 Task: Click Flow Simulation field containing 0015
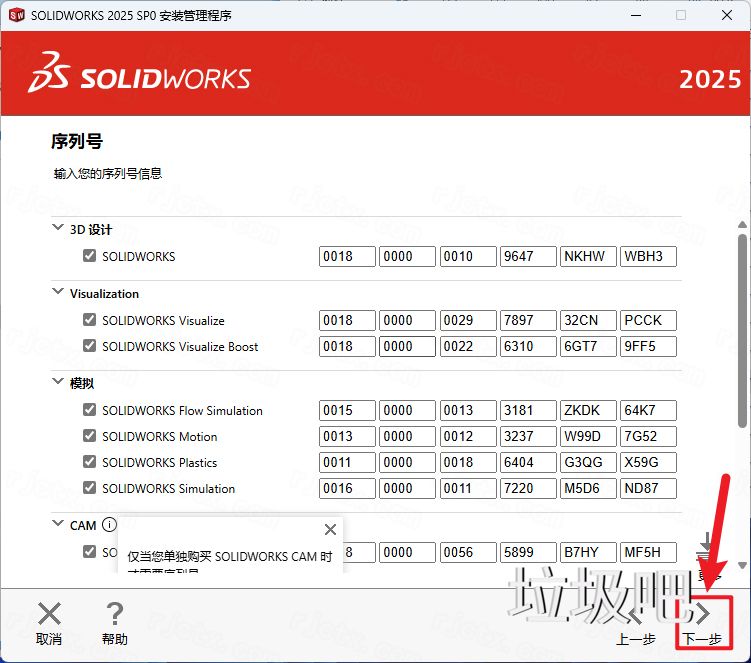(347, 411)
